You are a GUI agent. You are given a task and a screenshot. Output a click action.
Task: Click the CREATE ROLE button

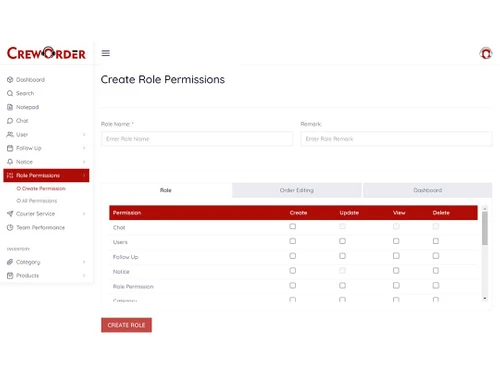coord(126,325)
